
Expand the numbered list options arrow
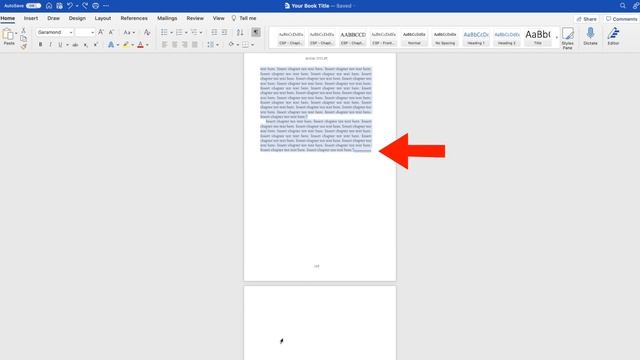pyautogui.click(x=186, y=33)
